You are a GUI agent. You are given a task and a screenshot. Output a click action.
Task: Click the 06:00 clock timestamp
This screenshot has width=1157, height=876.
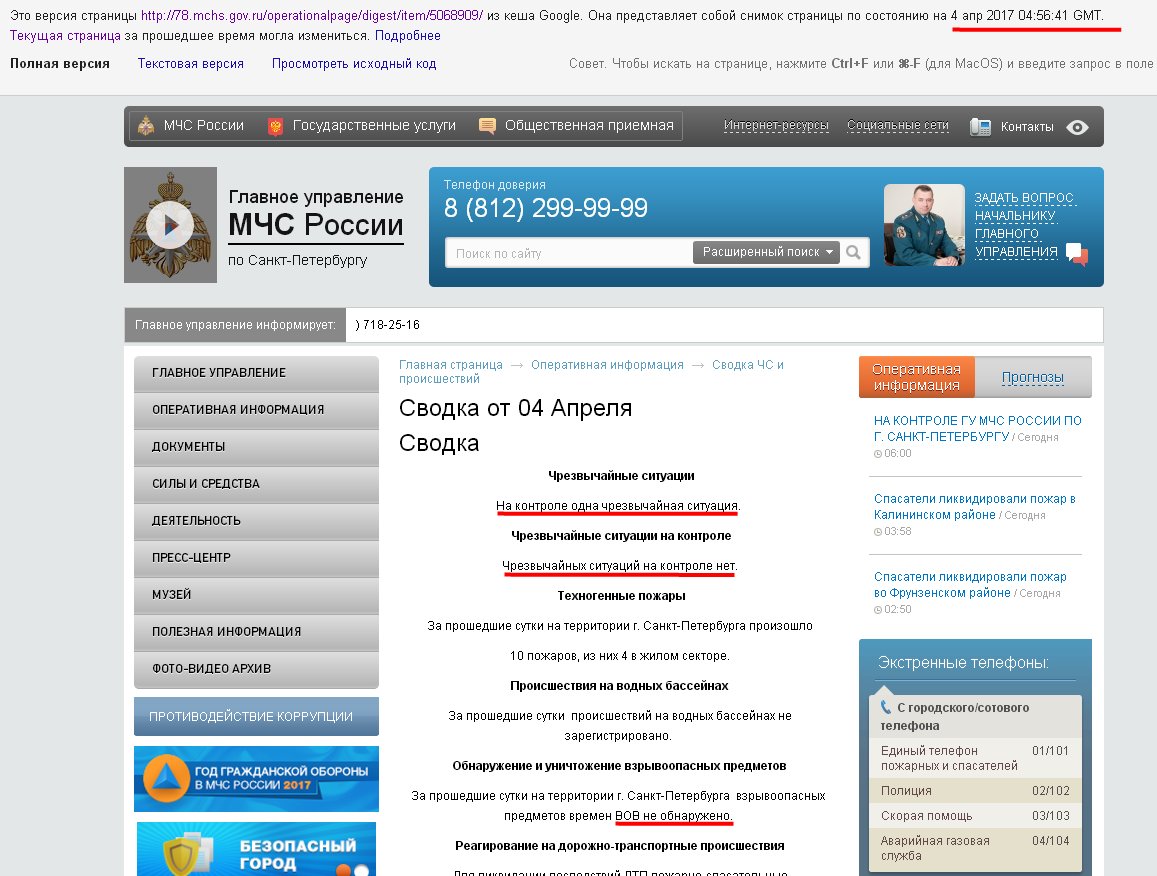[893, 453]
